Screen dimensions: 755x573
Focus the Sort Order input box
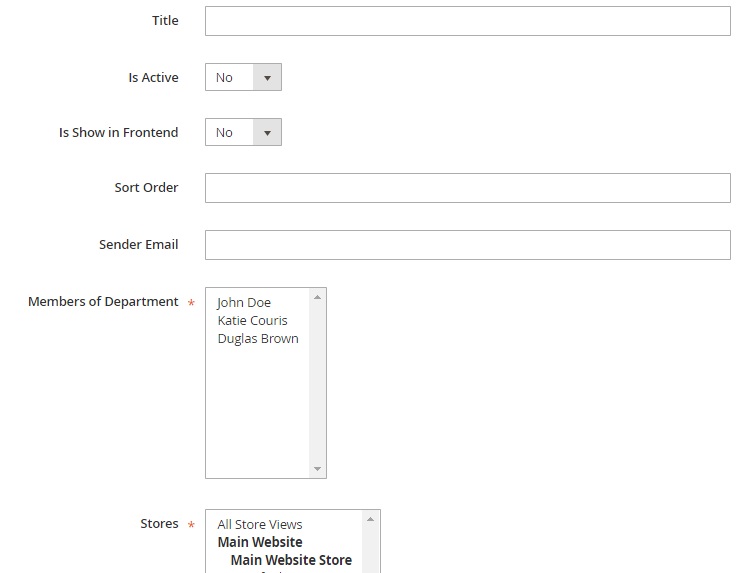(x=467, y=188)
